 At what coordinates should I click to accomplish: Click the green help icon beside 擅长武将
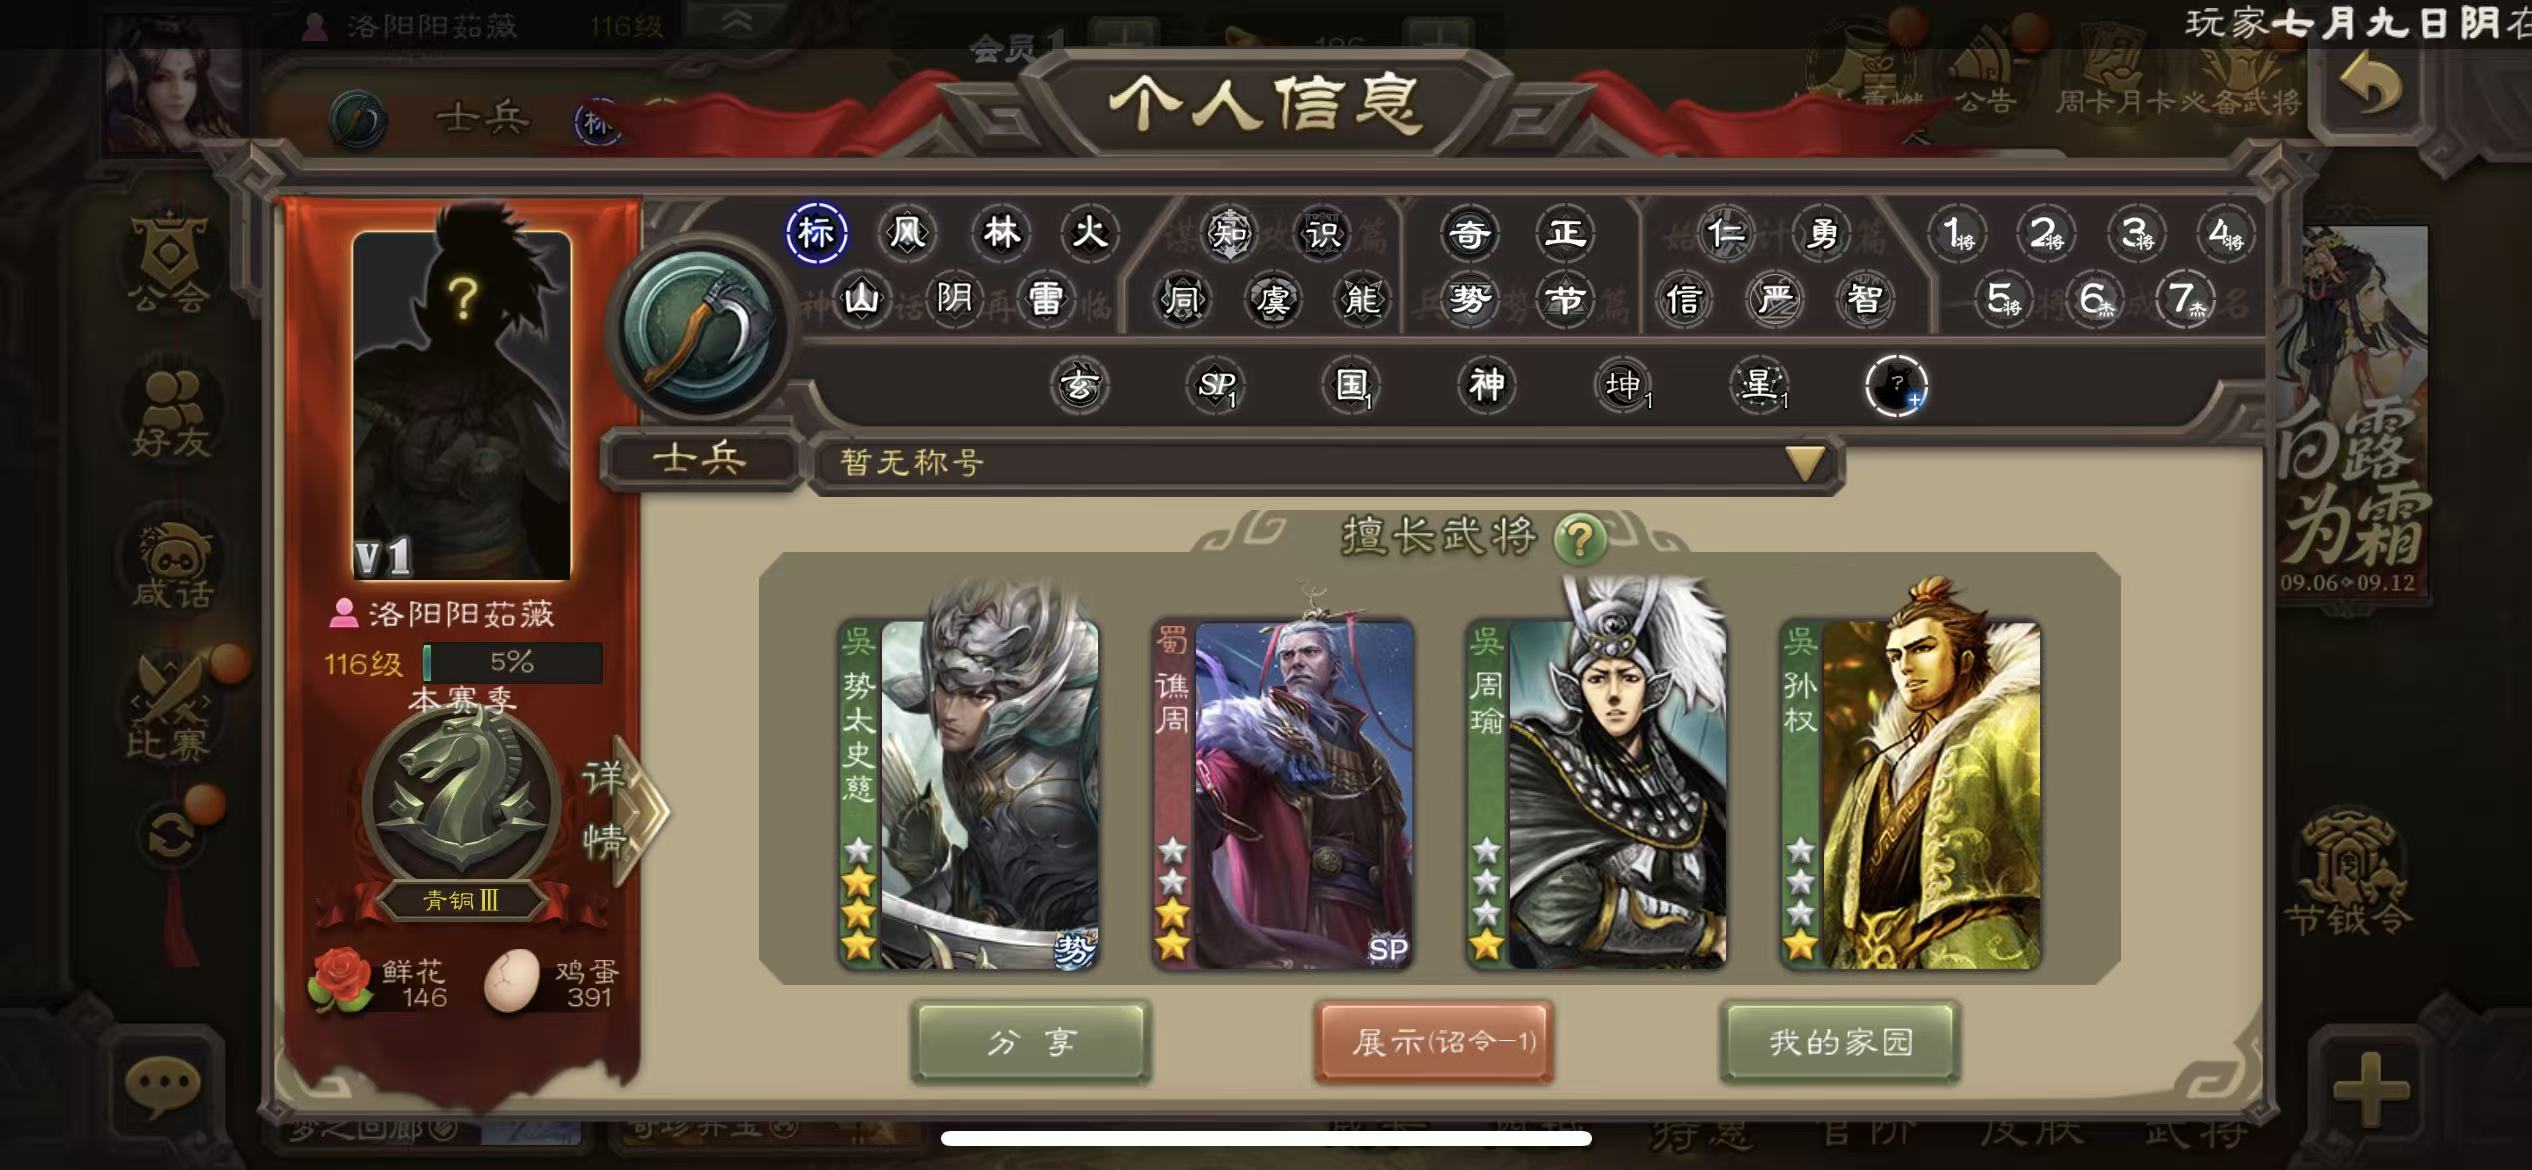1580,540
